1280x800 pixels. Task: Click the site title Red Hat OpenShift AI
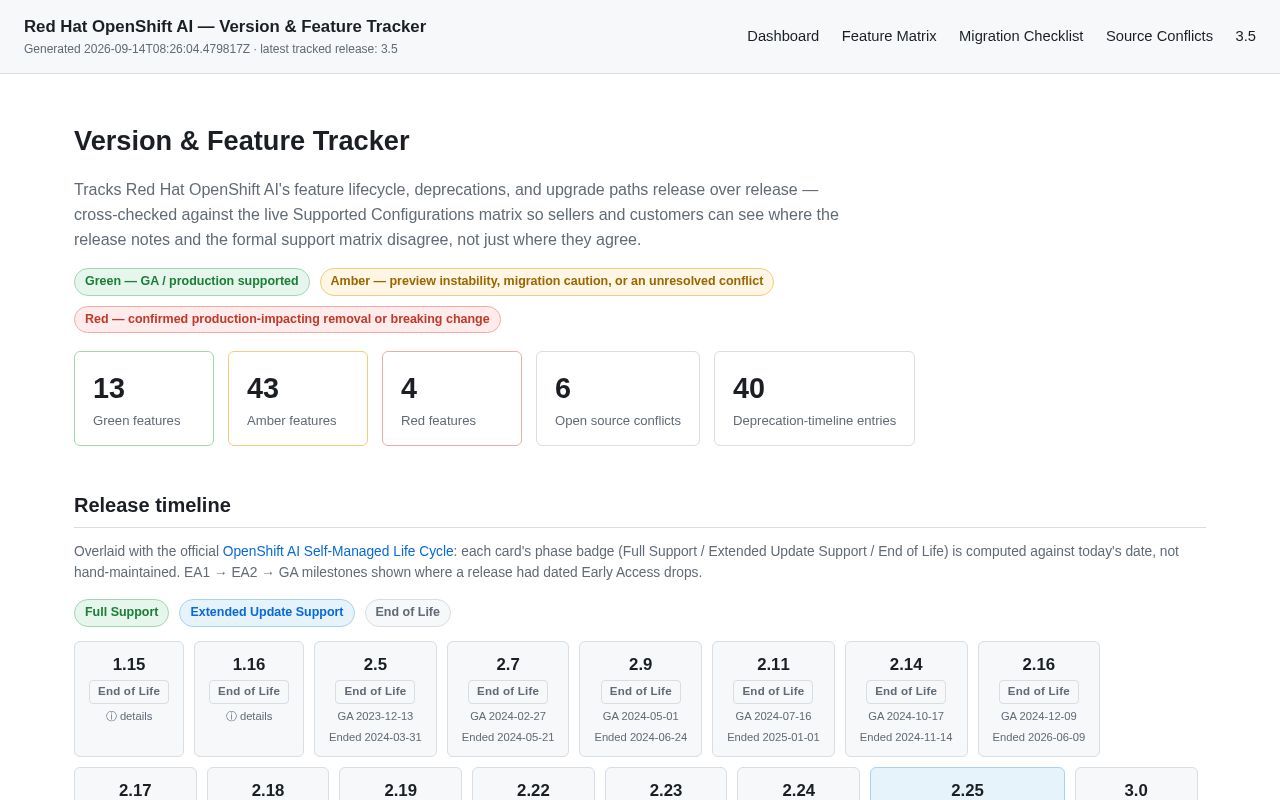[225, 27]
